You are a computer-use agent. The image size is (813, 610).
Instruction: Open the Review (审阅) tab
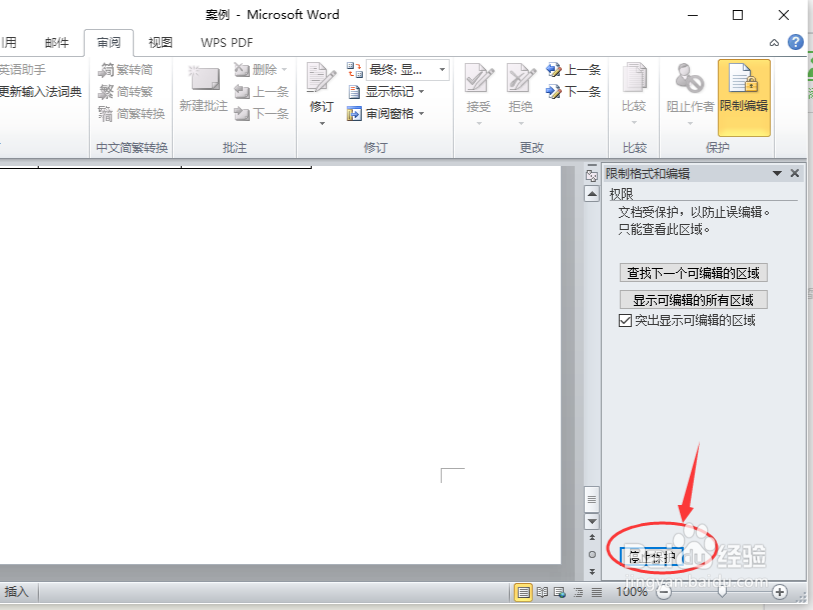[x=109, y=43]
